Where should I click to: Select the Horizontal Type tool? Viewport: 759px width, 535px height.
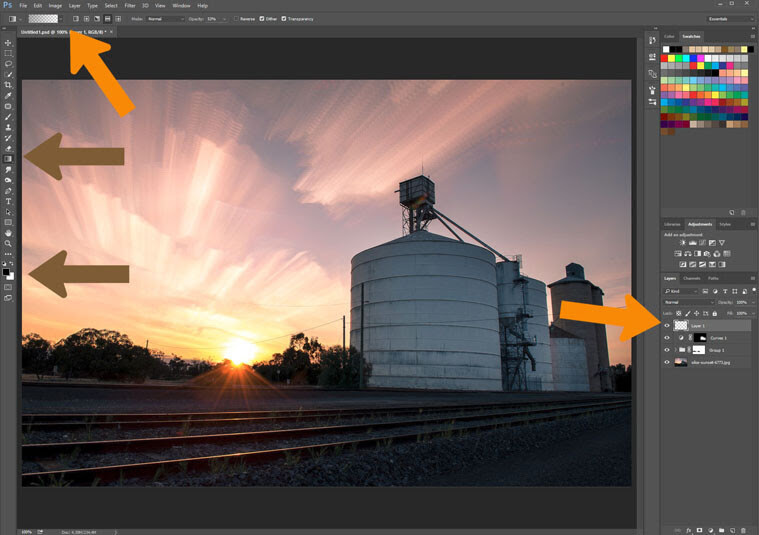pyautogui.click(x=8, y=201)
